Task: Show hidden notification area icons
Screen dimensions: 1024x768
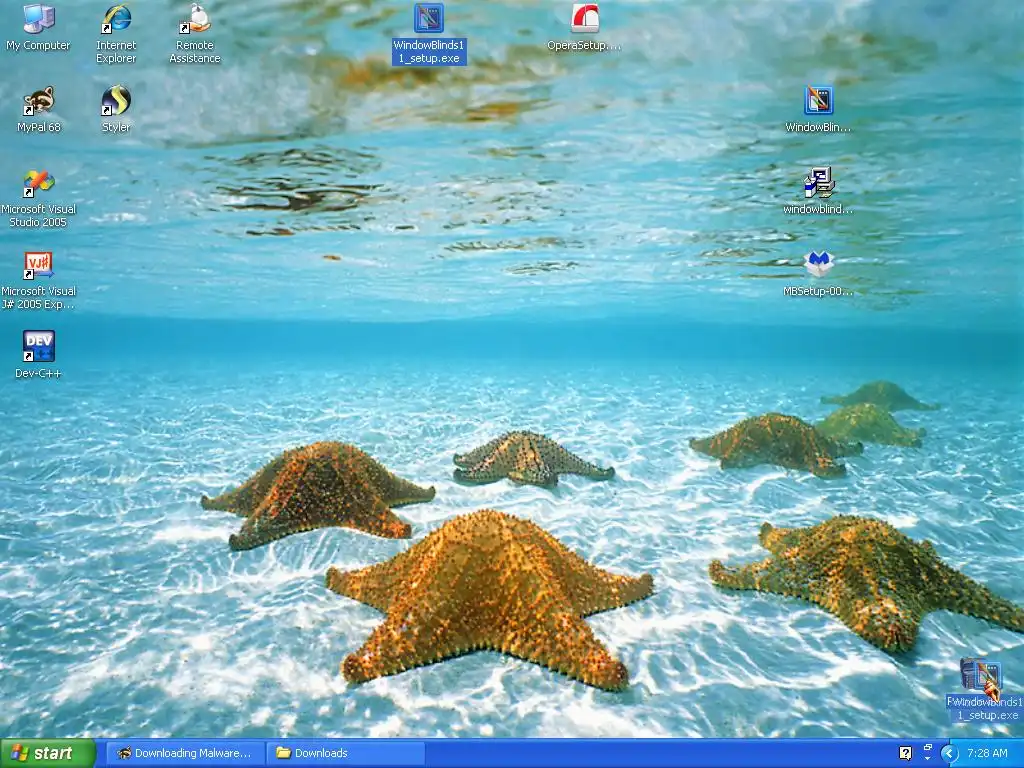Action: tap(949, 753)
